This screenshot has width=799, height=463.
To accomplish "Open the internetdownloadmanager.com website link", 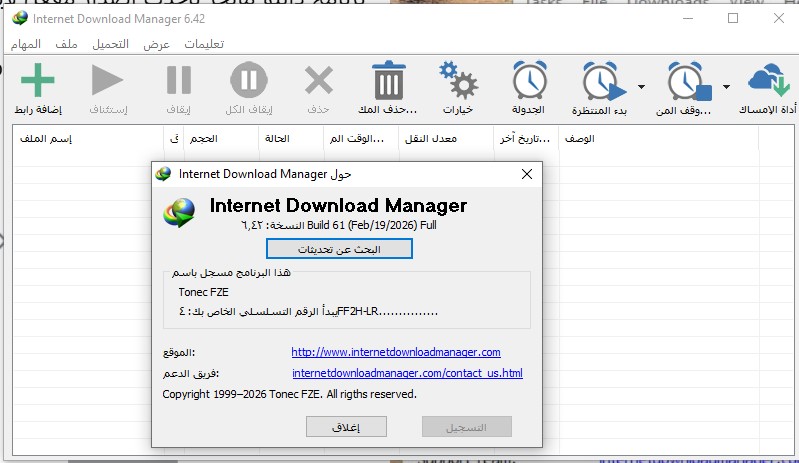I will coord(396,352).
